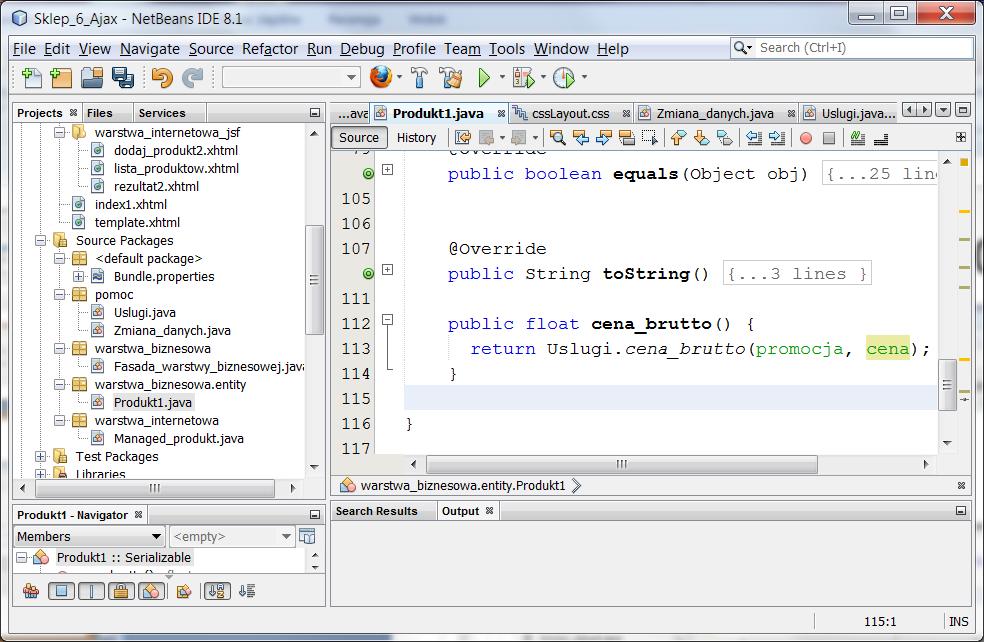984x642 pixels.
Task: Click the Build Project hammer icon
Action: pos(419,77)
